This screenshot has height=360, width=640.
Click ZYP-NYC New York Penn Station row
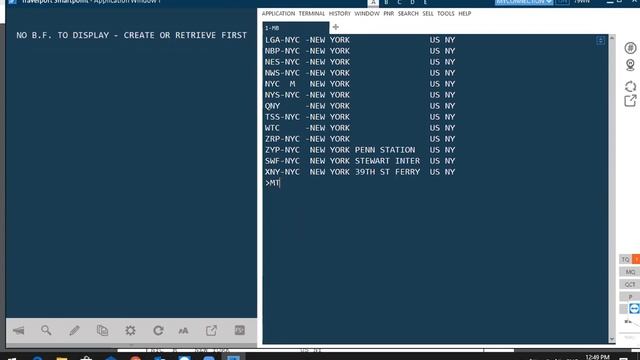(x=360, y=150)
